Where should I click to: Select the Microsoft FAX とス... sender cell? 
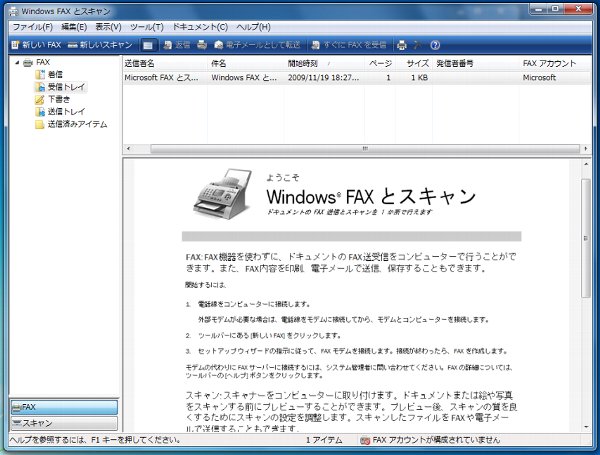(x=161, y=78)
